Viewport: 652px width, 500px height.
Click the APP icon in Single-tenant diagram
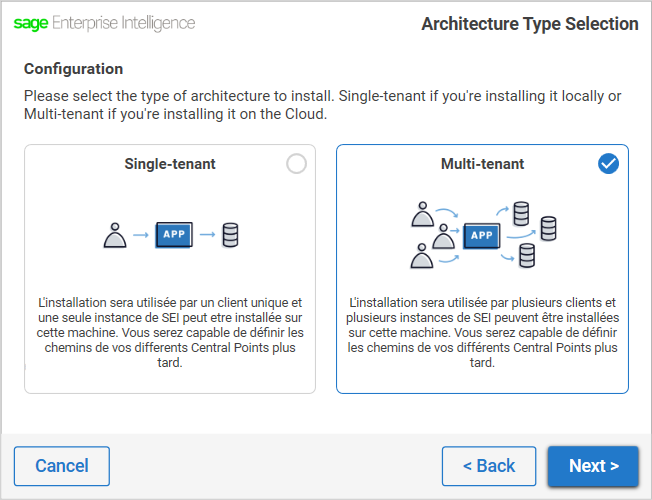coord(173,236)
